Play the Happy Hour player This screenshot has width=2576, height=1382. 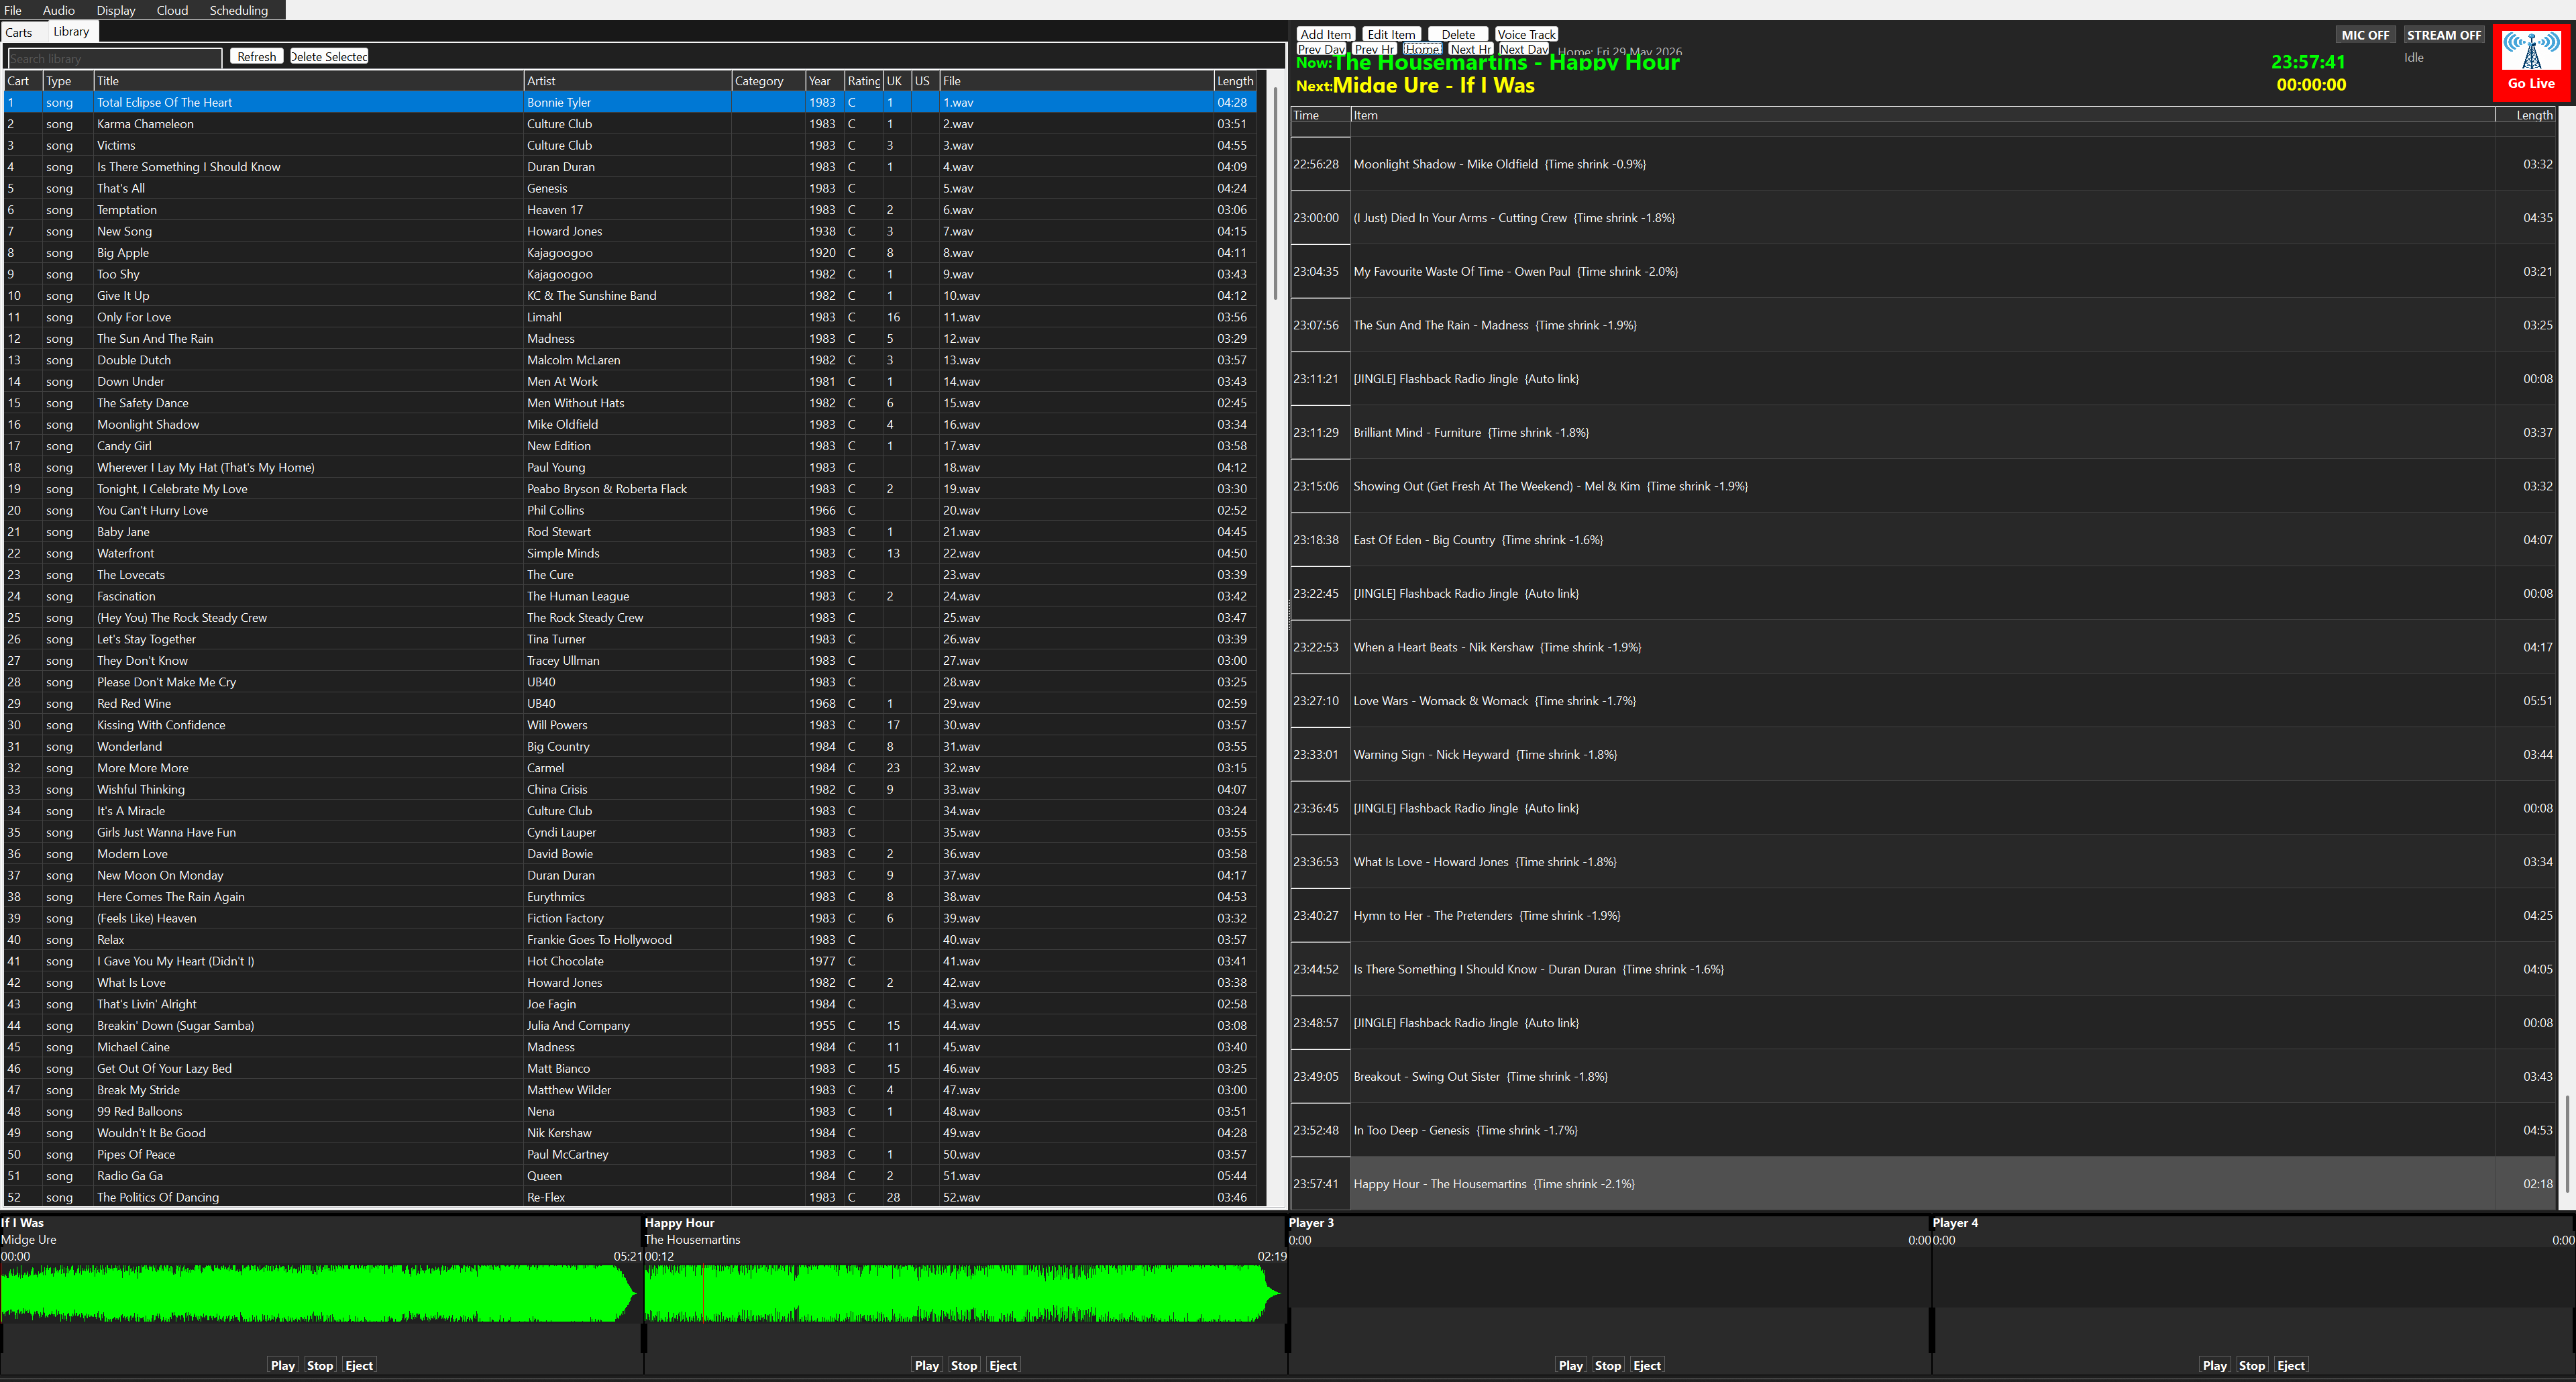(x=927, y=1365)
